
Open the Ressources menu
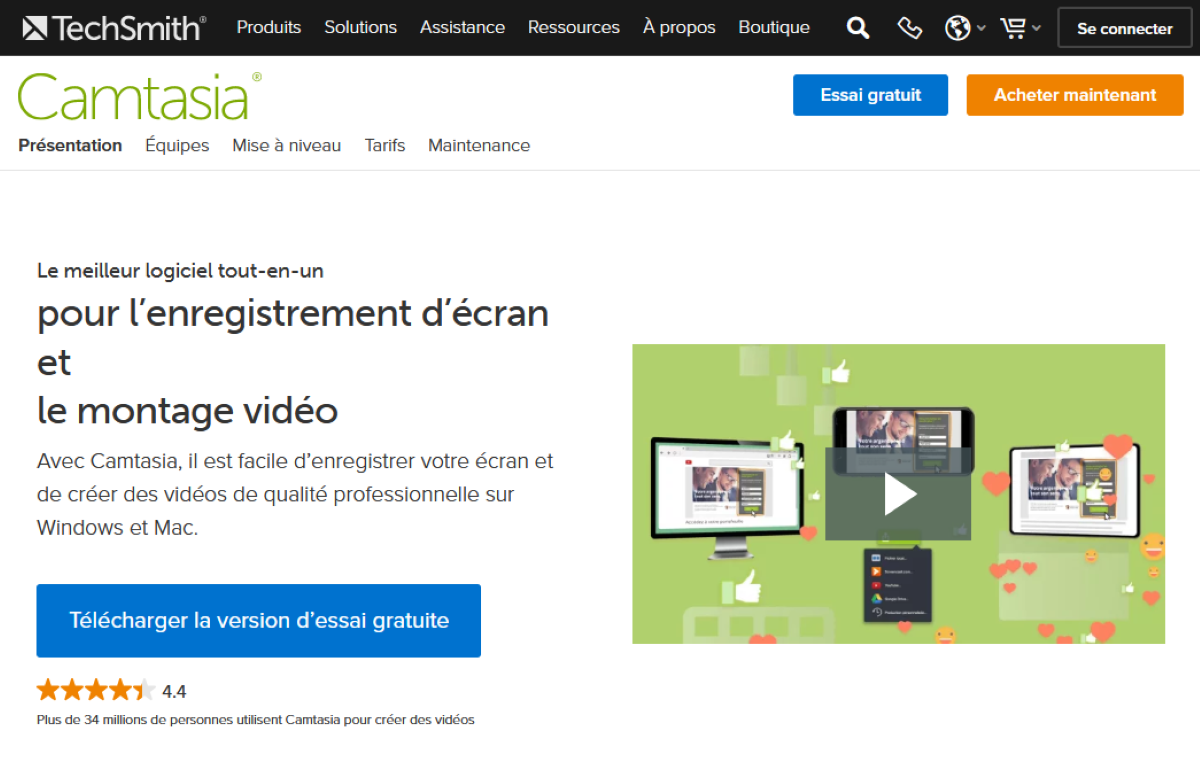tap(574, 28)
